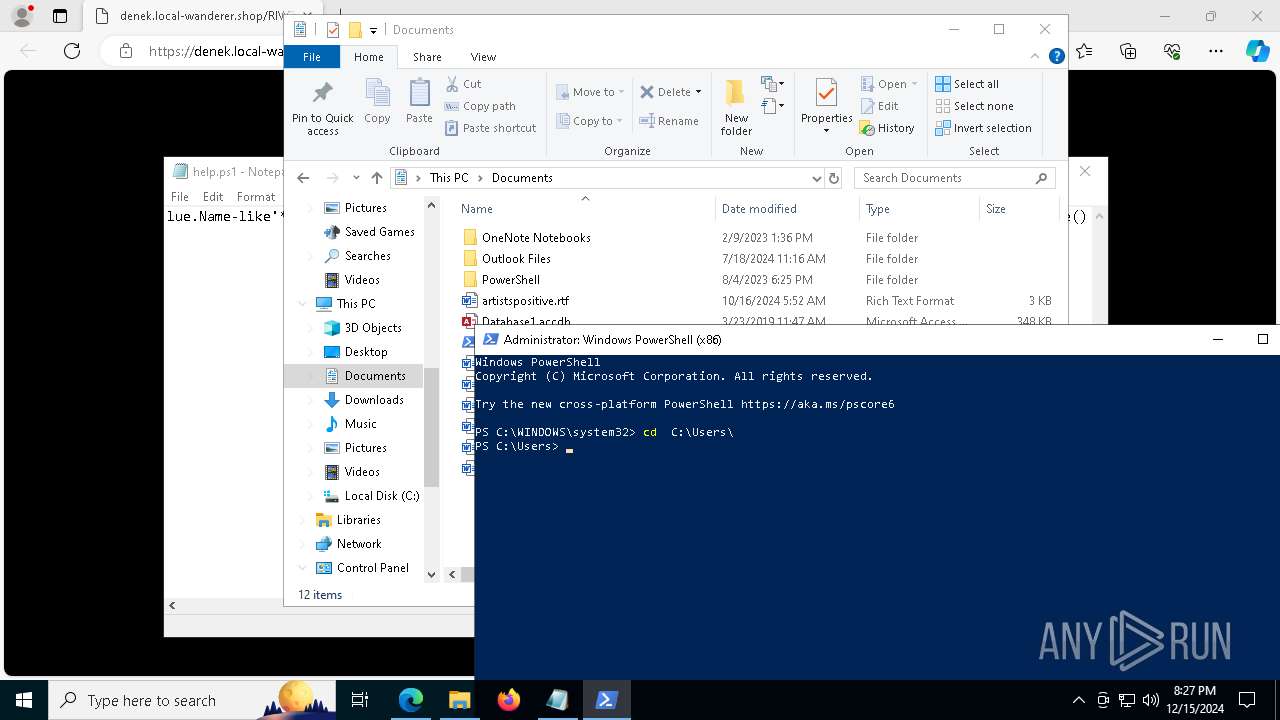Open Firefox from the taskbar
The image size is (1280, 720).
[x=508, y=700]
